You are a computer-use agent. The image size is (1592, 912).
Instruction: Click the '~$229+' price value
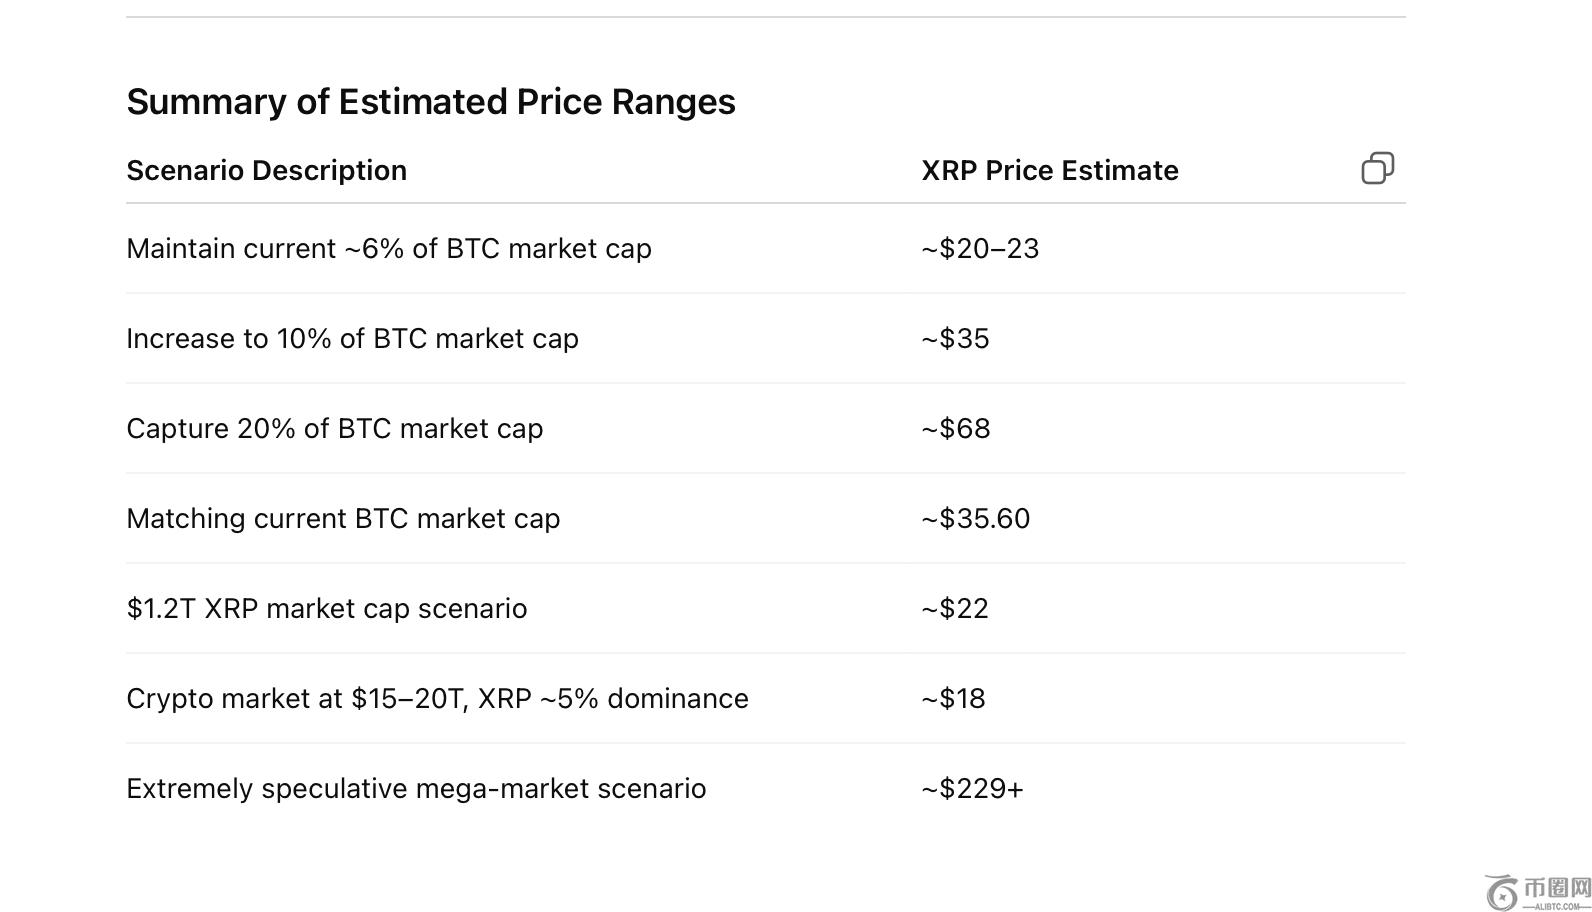(x=972, y=789)
